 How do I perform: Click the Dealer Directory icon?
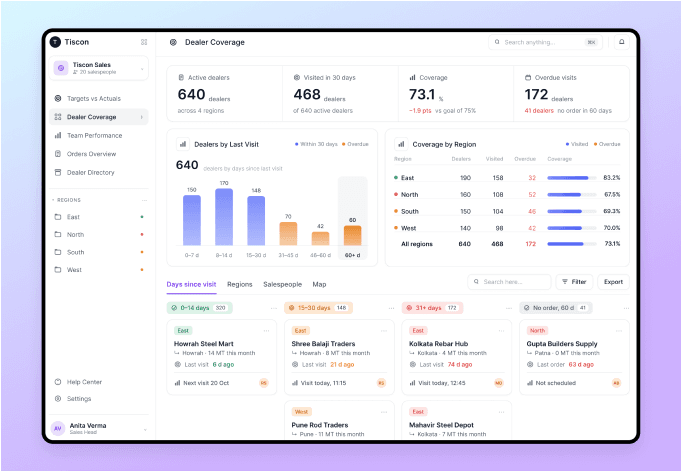click(58, 172)
